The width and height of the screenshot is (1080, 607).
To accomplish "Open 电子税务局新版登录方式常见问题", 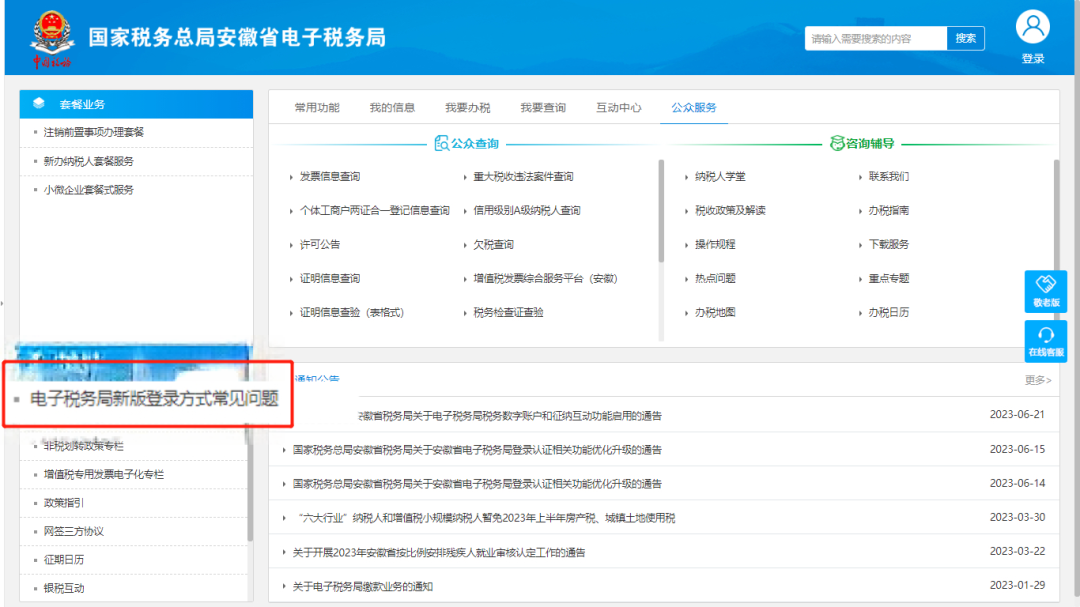I will pos(154,399).
